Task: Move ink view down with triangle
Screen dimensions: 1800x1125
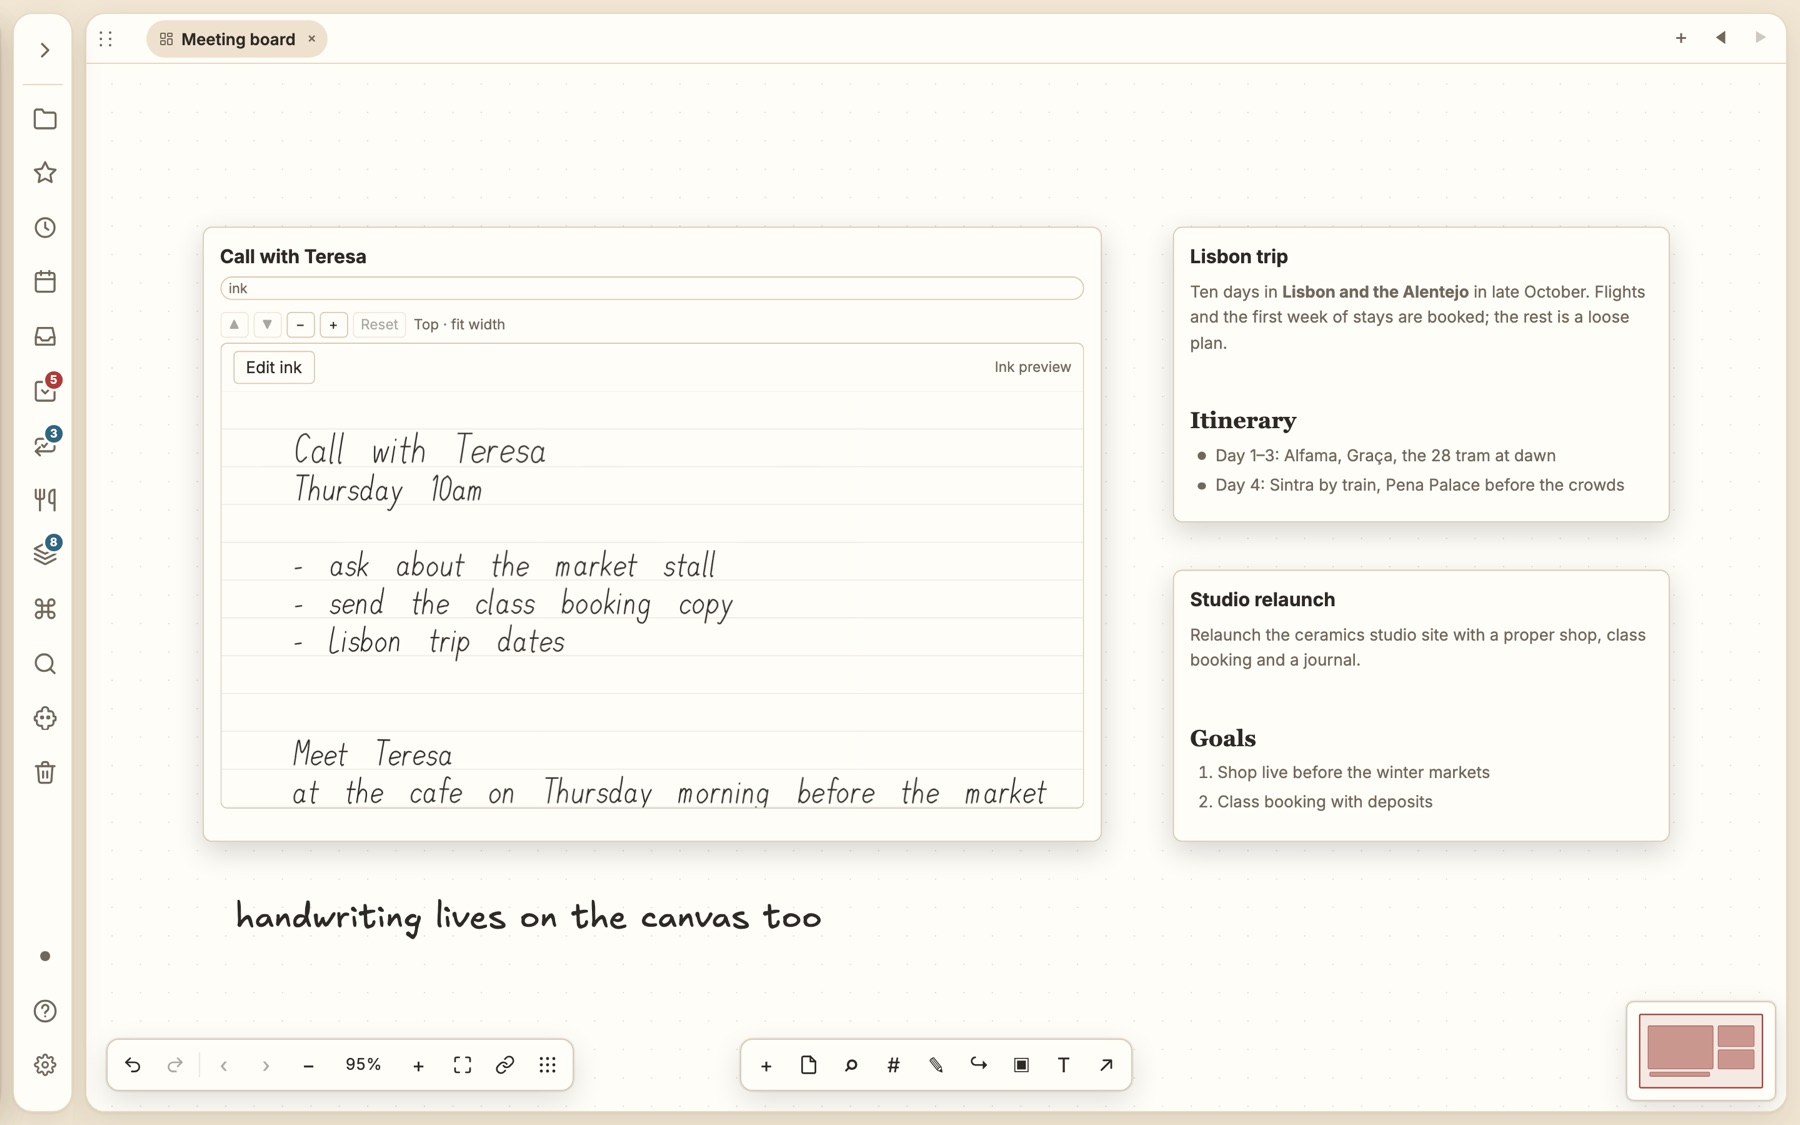Action: (267, 324)
